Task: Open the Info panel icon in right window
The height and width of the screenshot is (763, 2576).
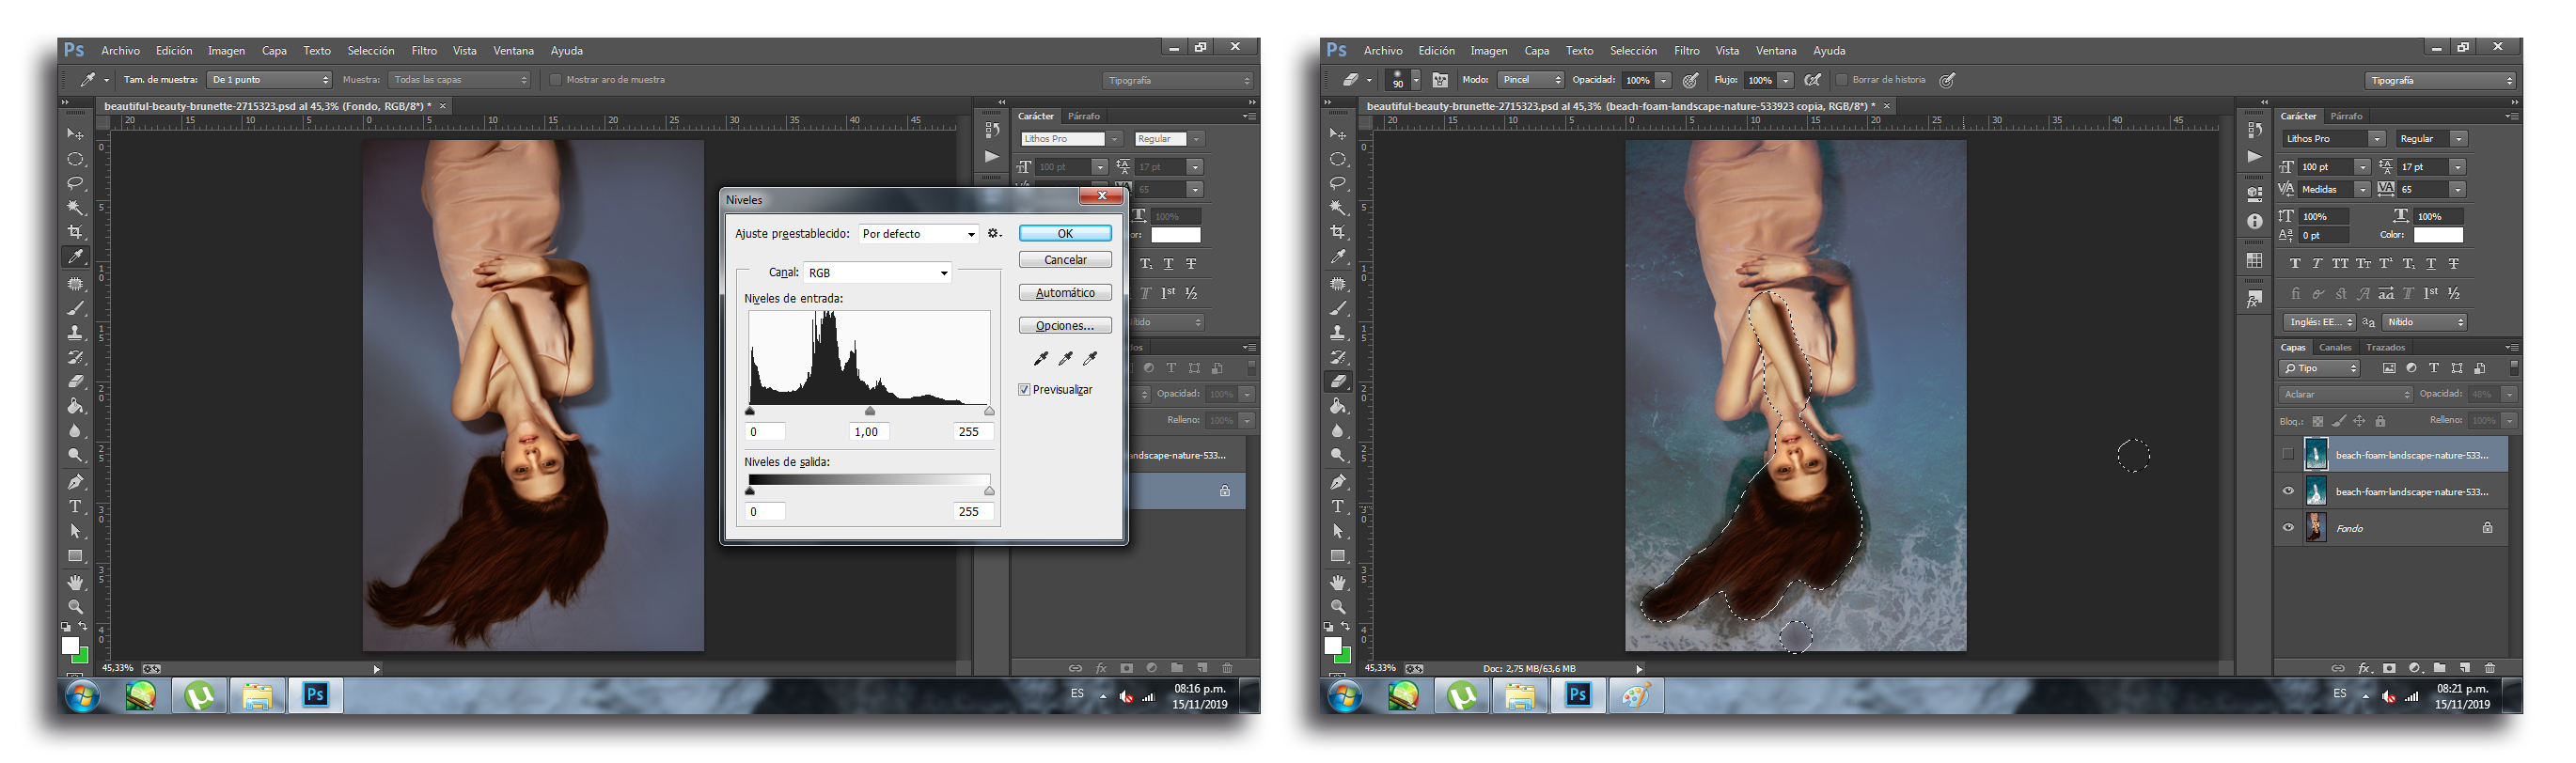Action: 2254,222
